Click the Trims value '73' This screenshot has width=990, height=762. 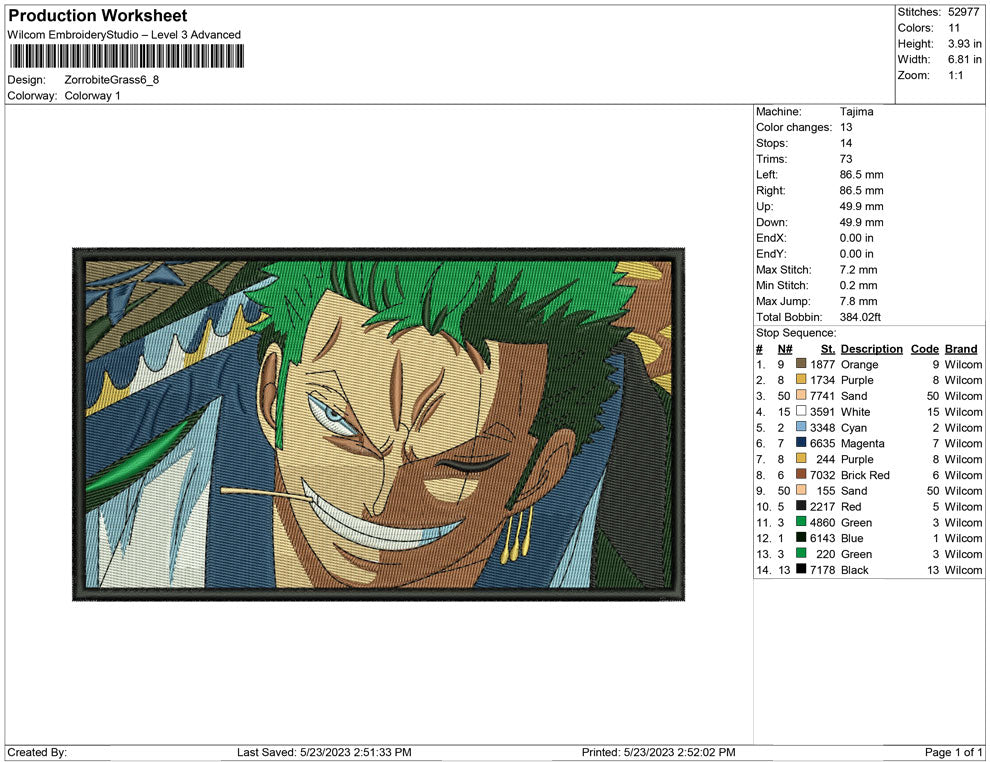(x=846, y=159)
